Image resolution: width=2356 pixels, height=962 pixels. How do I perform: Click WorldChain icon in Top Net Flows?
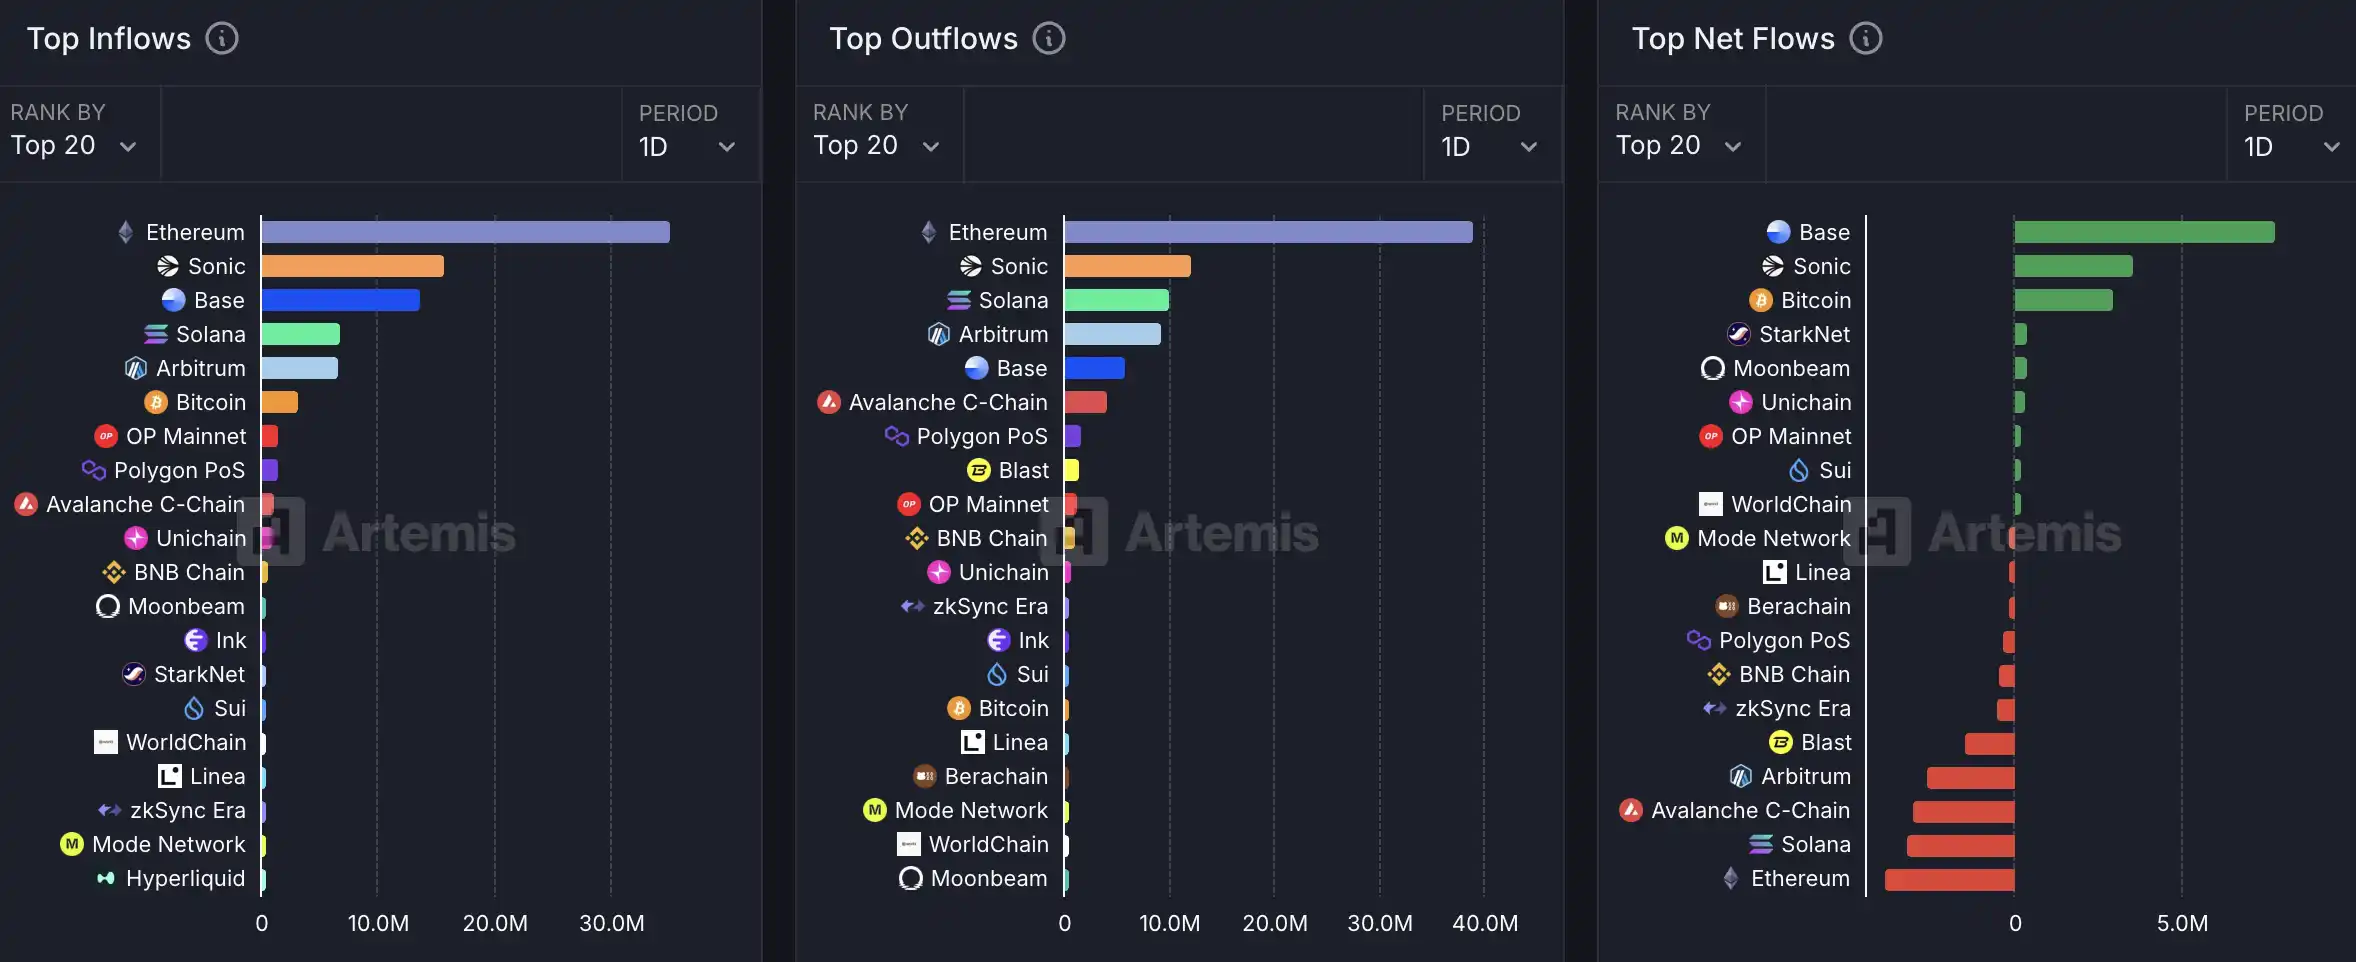[x=1711, y=504]
